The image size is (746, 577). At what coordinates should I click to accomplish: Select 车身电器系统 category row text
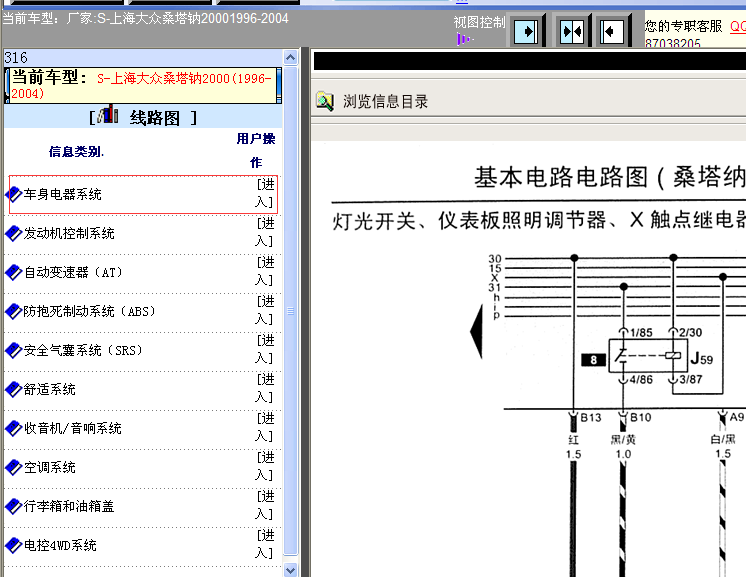coord(62,194)
